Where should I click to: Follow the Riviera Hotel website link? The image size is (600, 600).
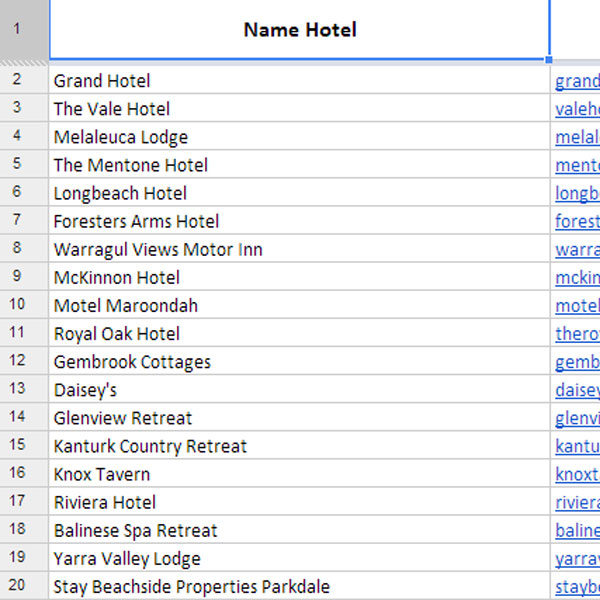pyautogui.click(x=578, y=502)
